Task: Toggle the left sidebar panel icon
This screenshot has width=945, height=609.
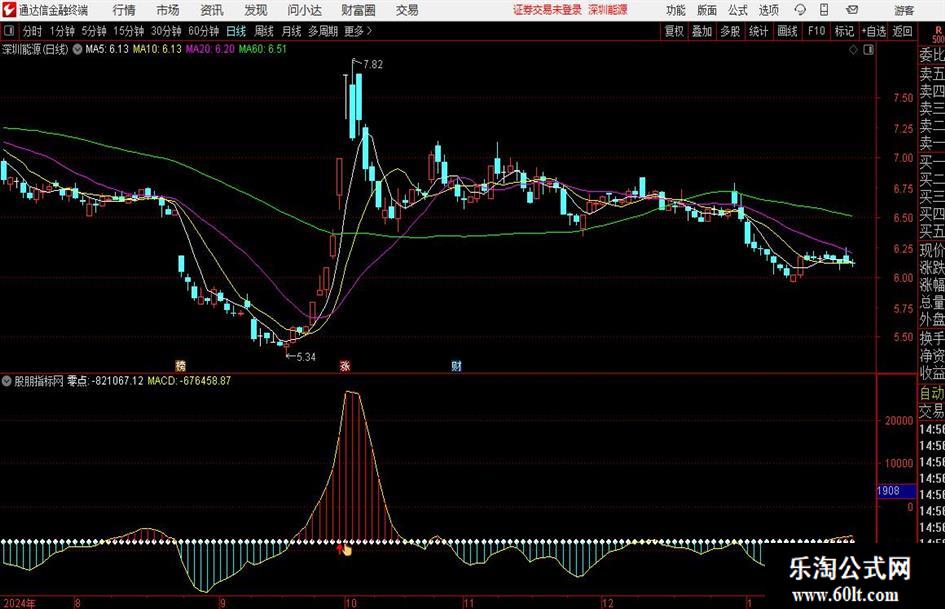Action: 9,31
